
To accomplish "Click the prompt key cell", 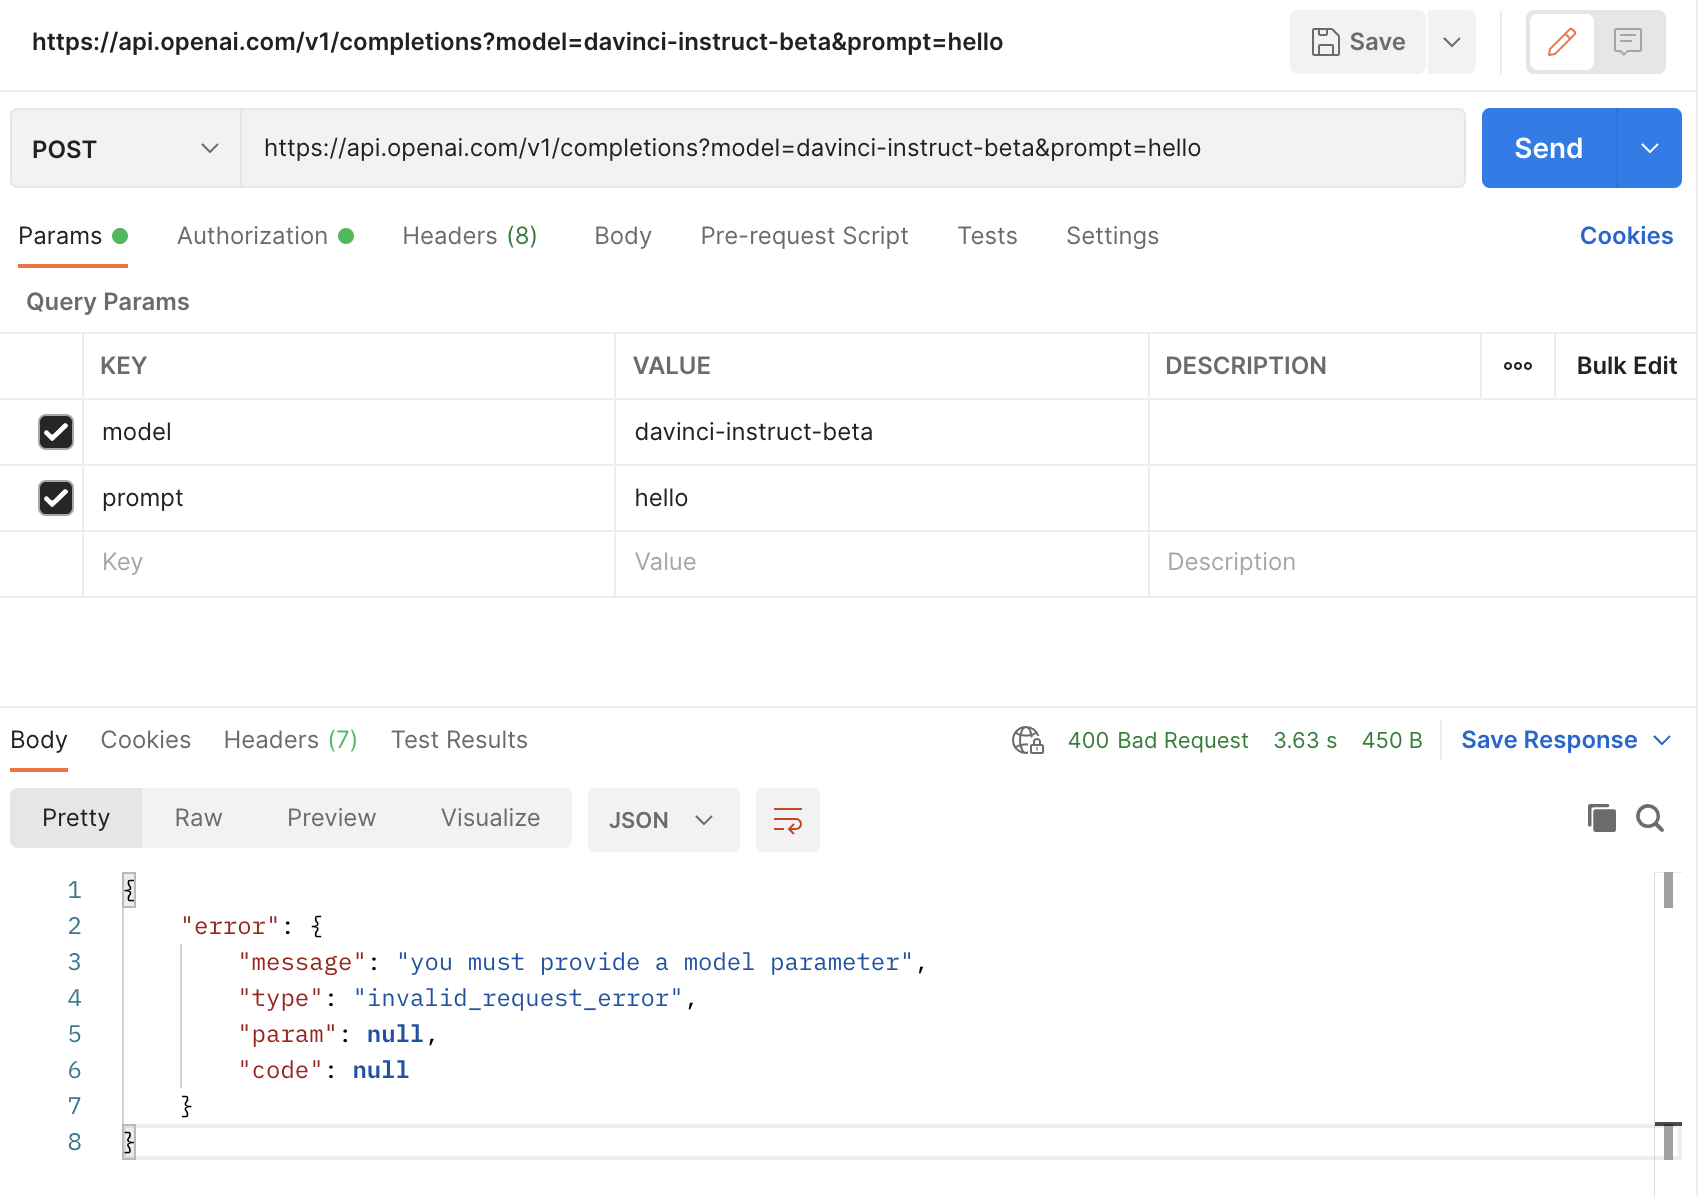I will click(348, 498).
